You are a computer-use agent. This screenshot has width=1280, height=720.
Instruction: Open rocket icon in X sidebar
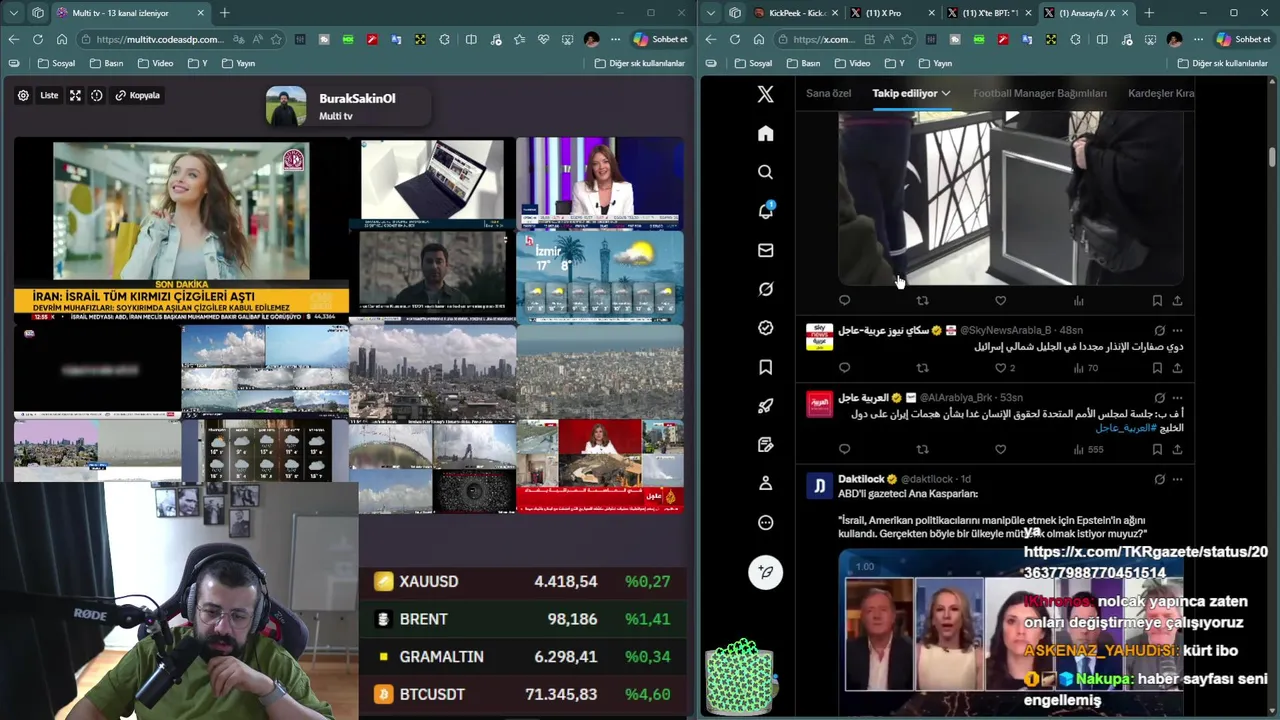point(765,406)
